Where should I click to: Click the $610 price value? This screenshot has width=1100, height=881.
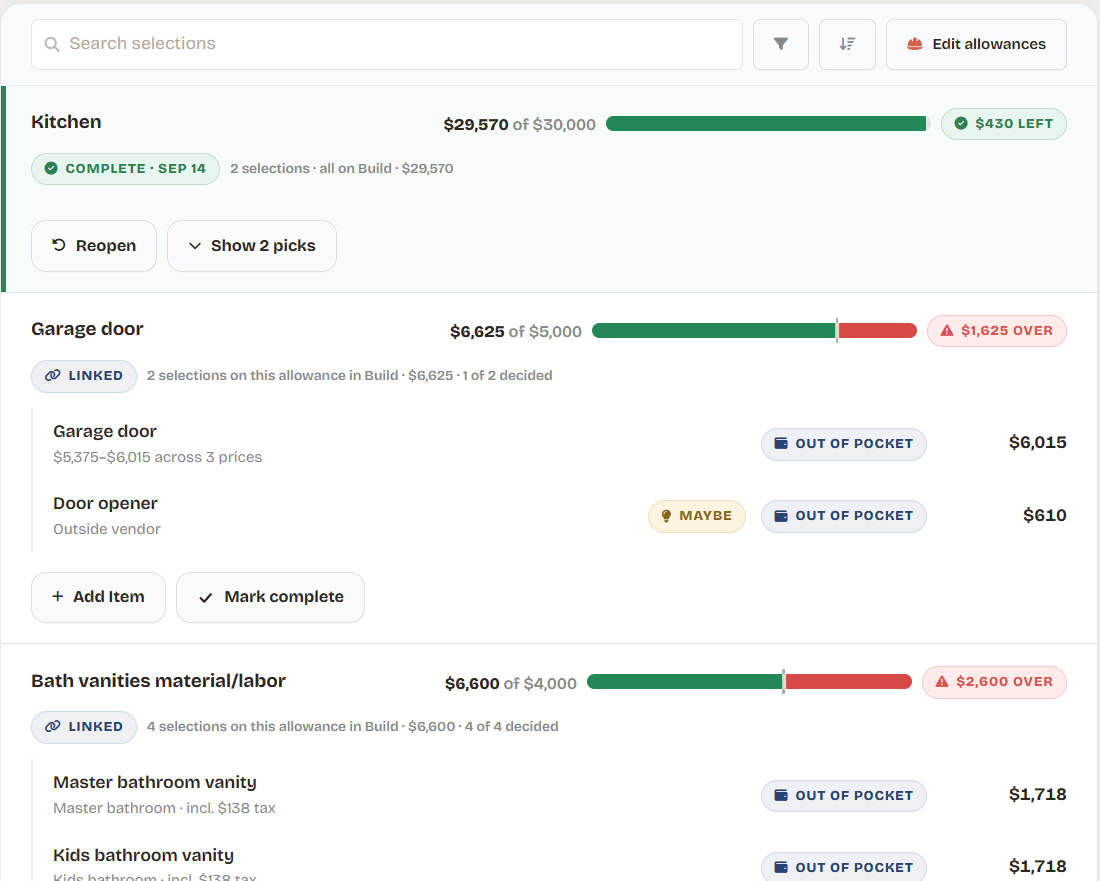(x=1045, y=516)
